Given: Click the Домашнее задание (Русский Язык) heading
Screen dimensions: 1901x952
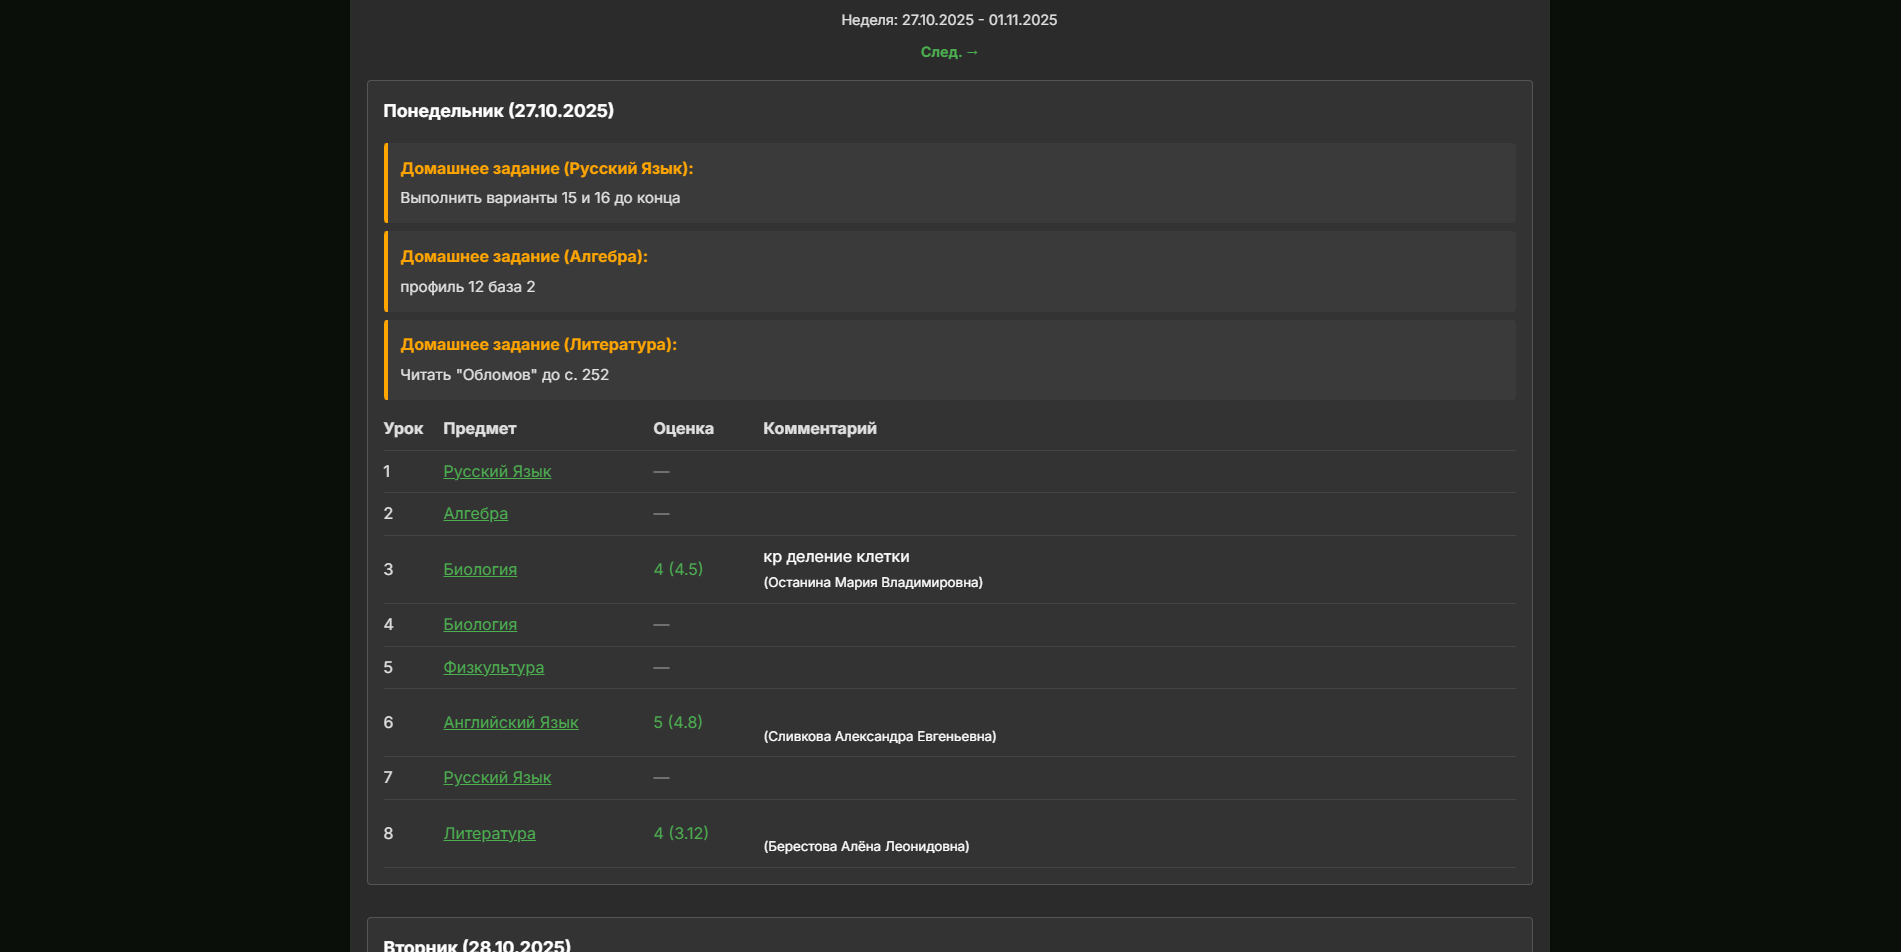Looking at the screenshot, I should [546, 168].
